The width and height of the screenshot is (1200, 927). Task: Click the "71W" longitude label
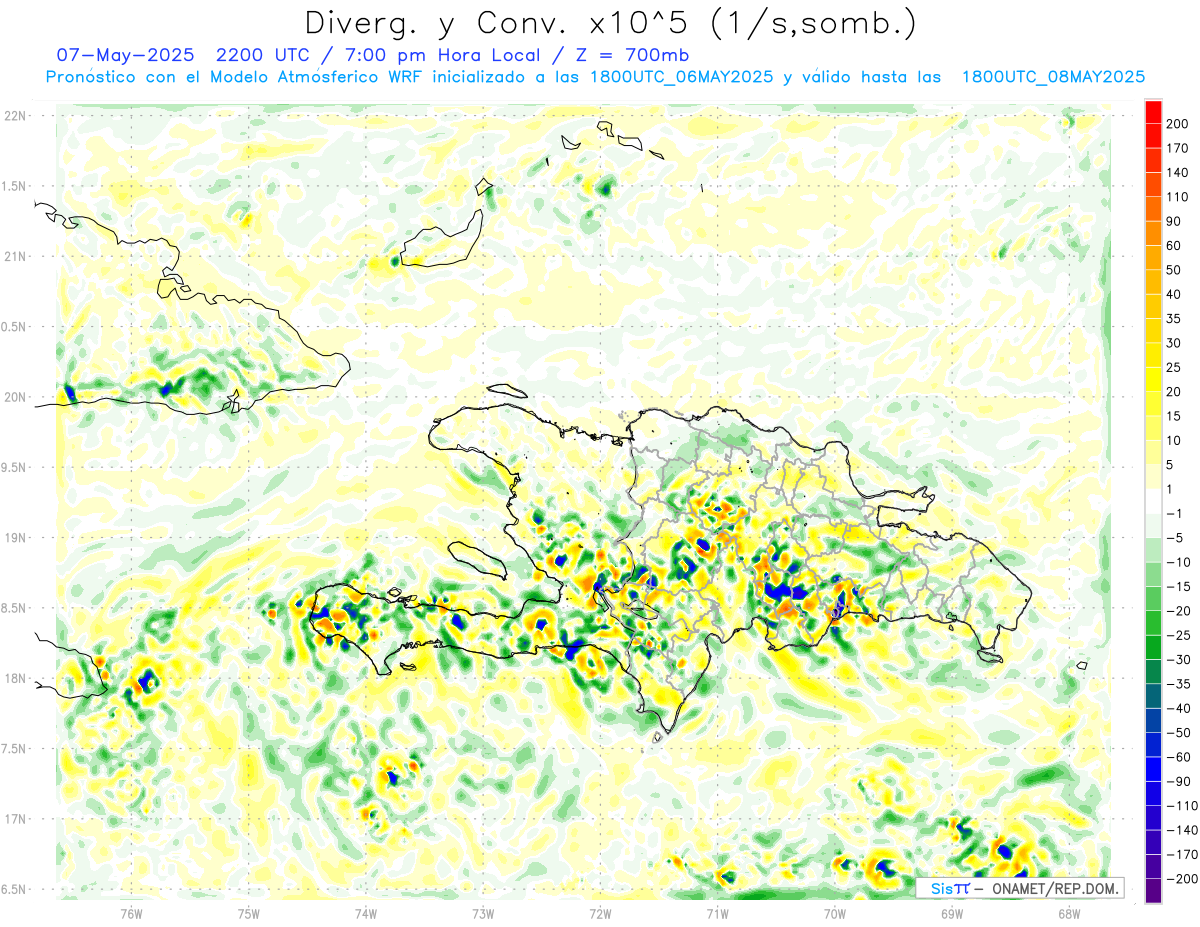click(x=717, y=913)
